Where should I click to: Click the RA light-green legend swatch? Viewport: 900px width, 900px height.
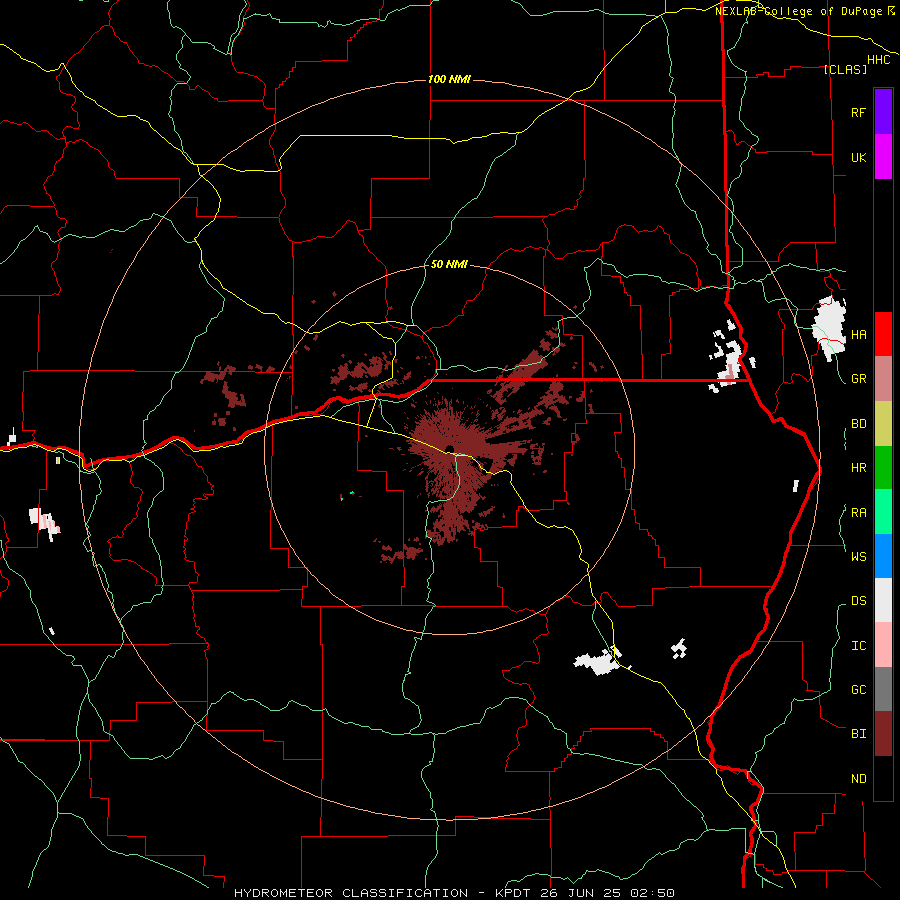point(883,512)
